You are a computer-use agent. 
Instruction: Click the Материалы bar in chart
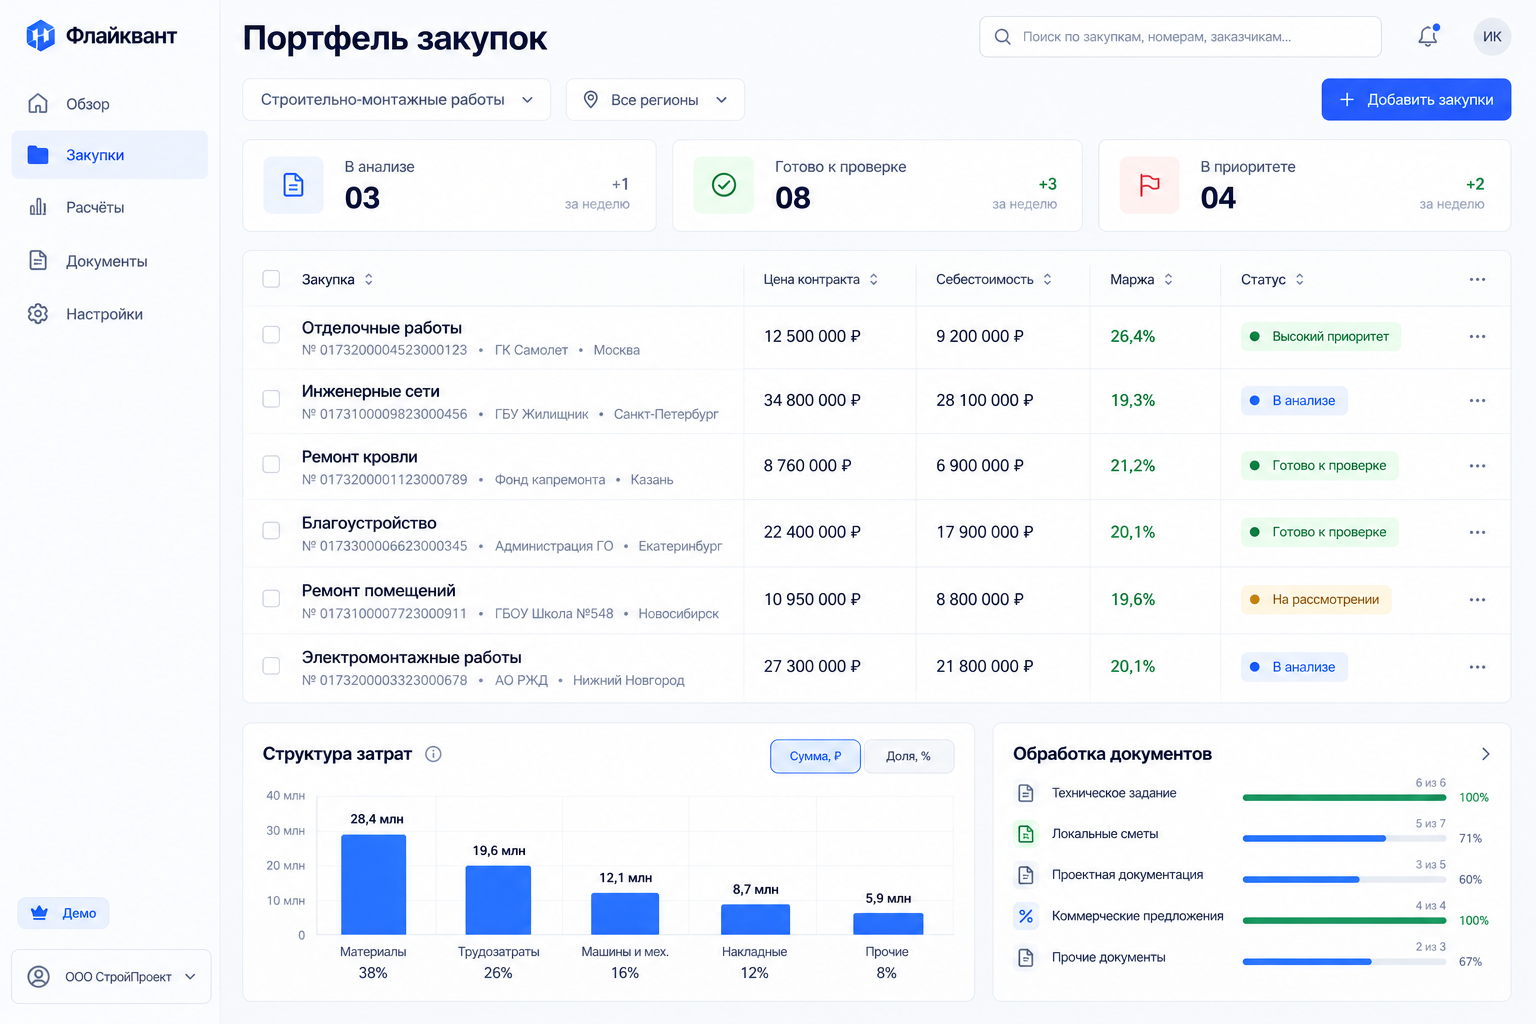374,885
